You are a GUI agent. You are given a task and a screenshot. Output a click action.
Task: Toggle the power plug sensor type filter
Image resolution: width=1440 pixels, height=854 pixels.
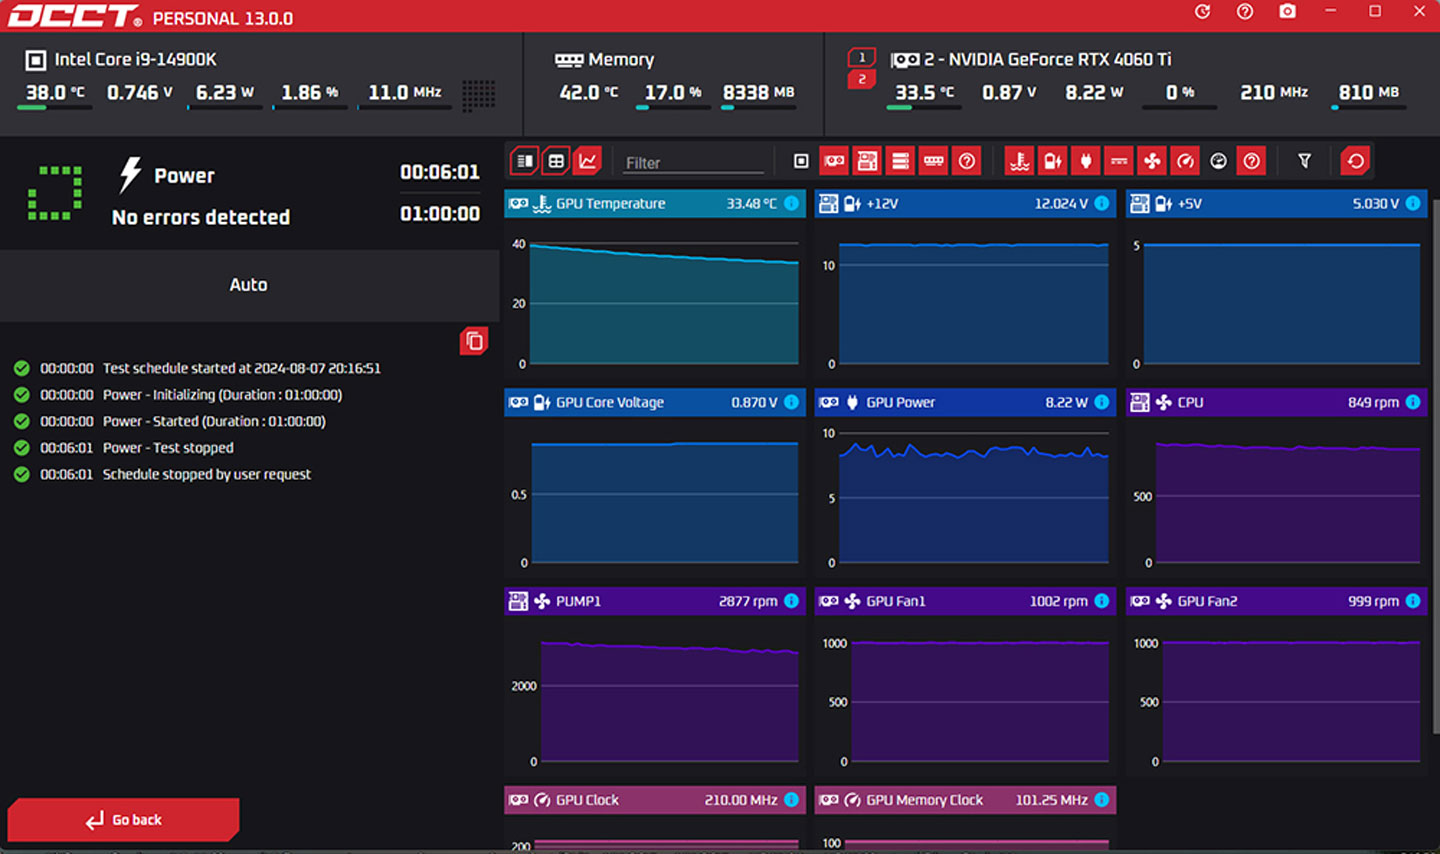click(x=1085, y=161)
